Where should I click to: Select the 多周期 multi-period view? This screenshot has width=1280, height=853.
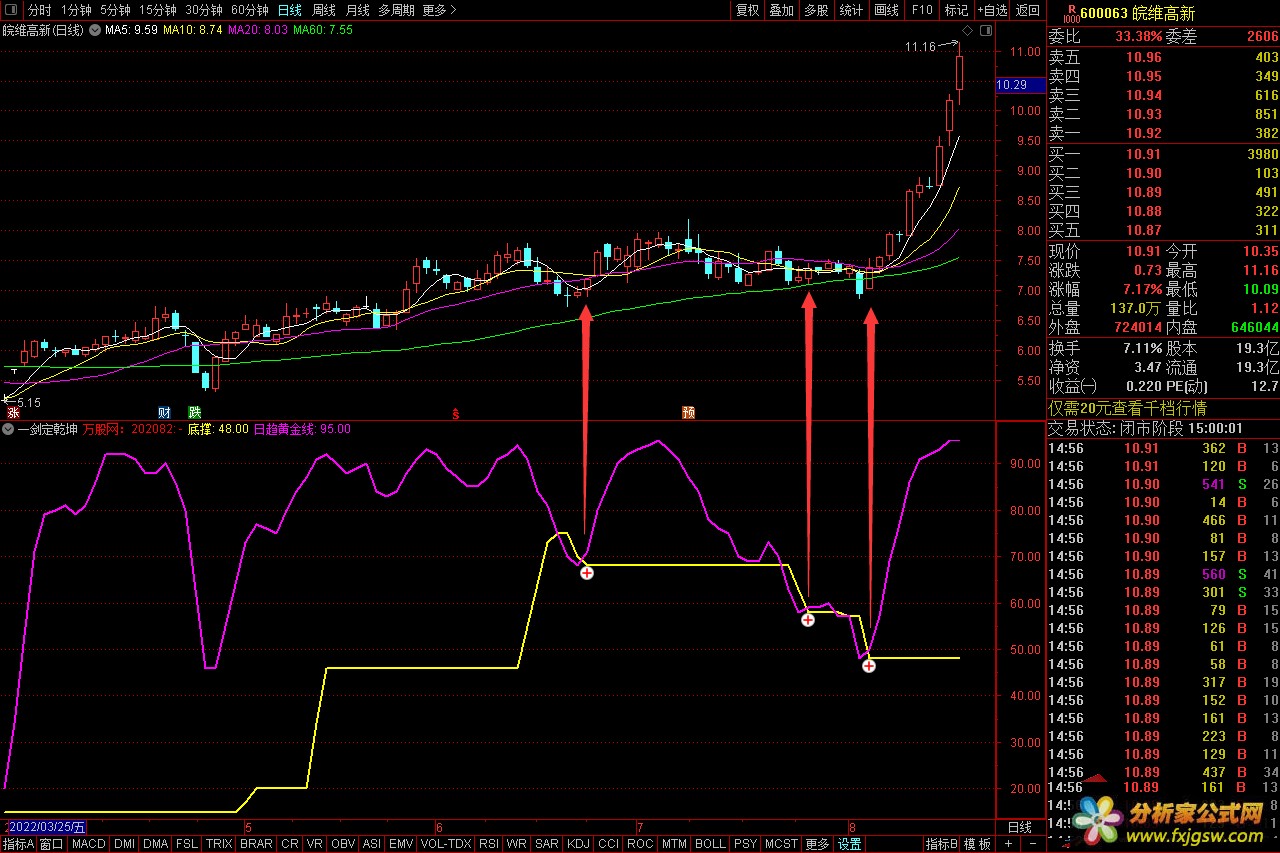[x=396, y=10]
